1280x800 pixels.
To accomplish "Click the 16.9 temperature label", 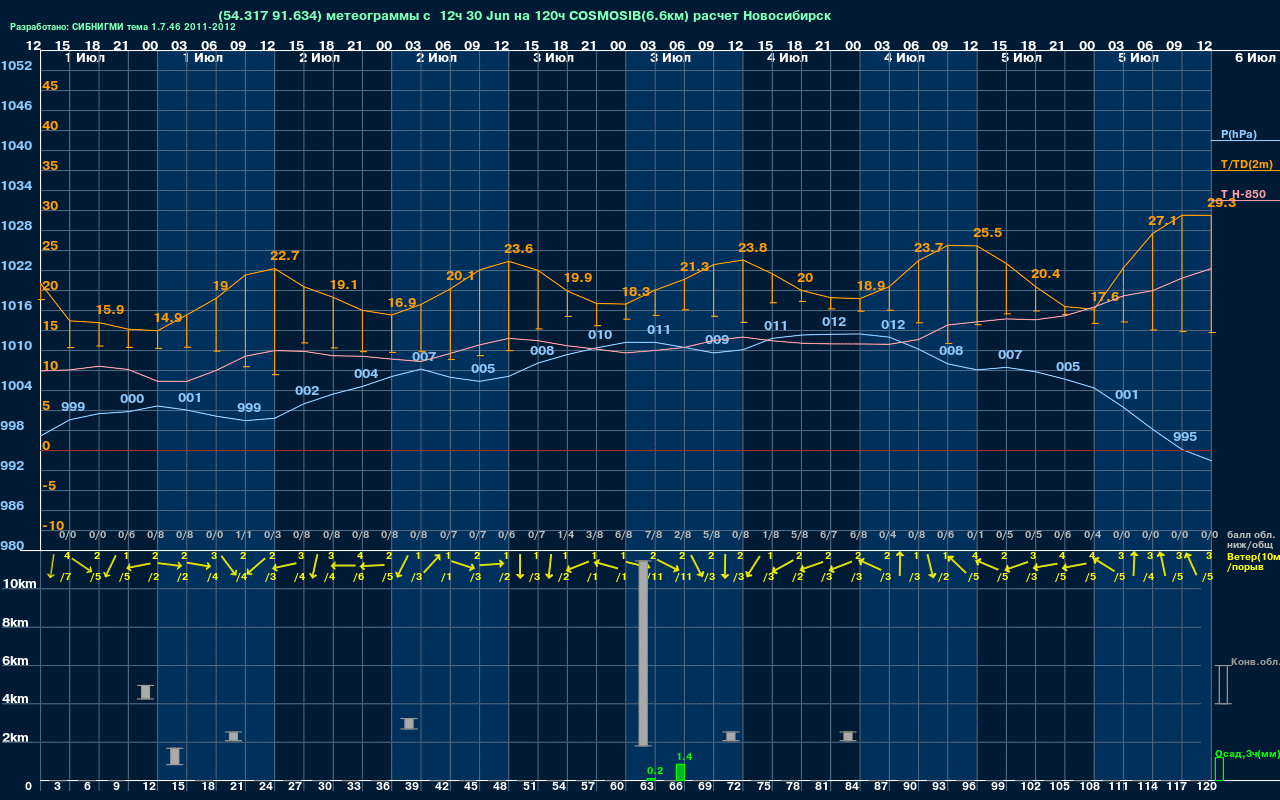I will tap(402, 303).
